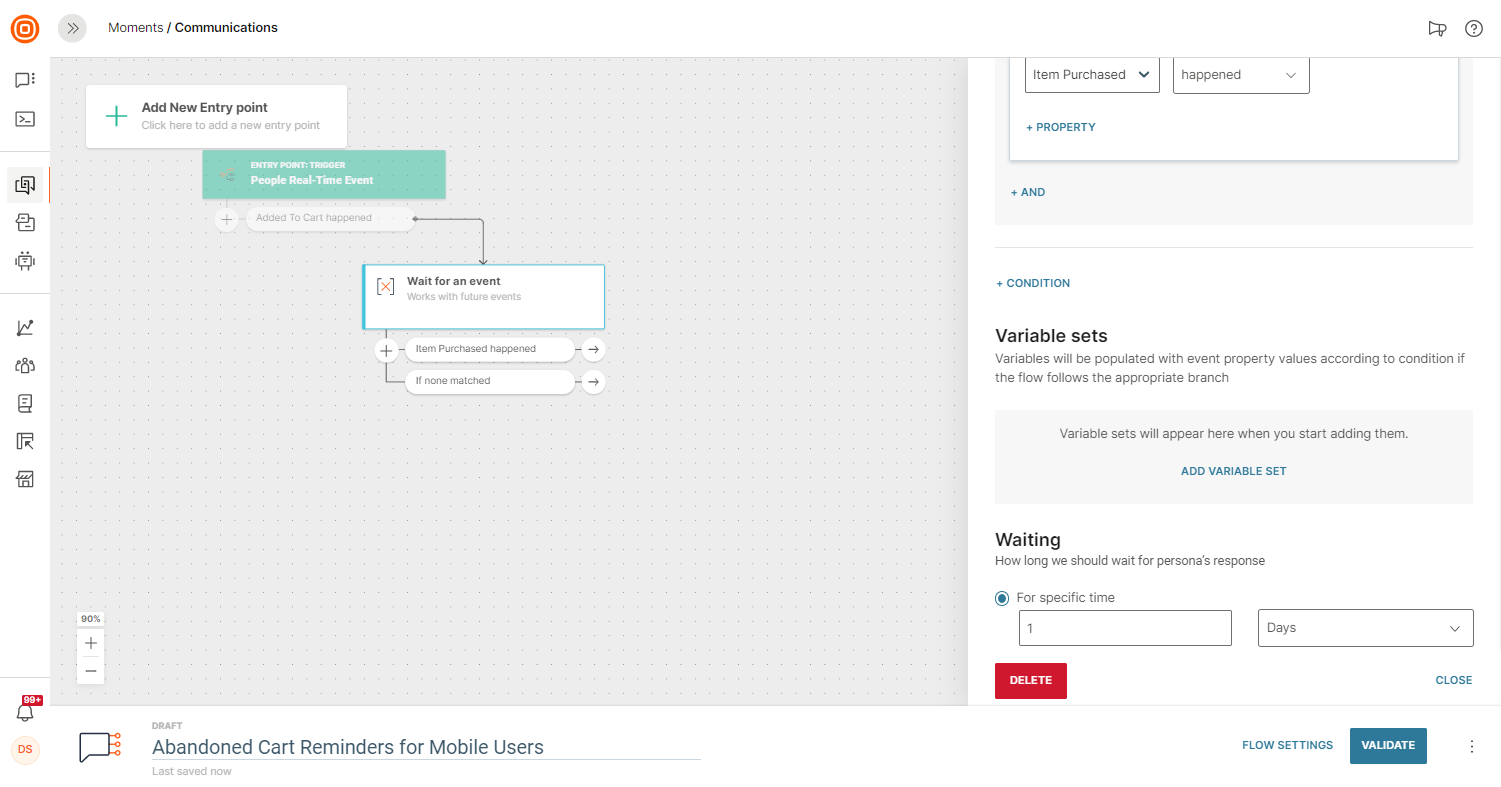The width and height of the screenshot is (1501, 787).
Task: Zoom out the canvas with minus button
Action: (90, 670)
